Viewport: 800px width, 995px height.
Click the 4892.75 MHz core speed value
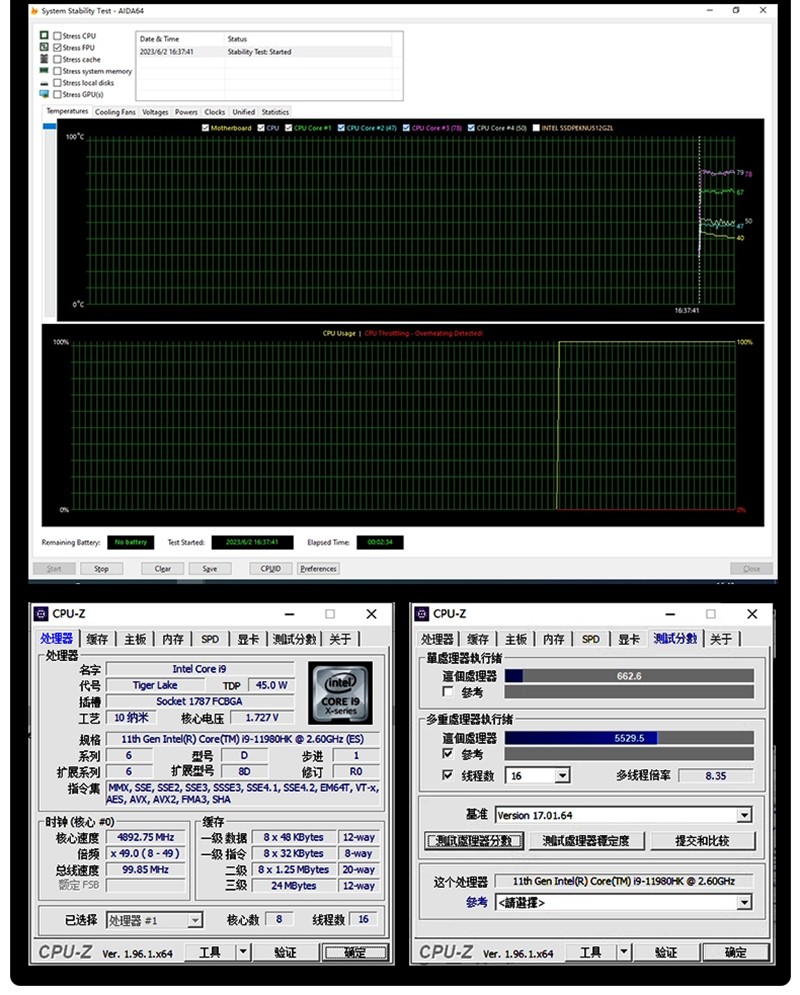click(x=146, y=837)
